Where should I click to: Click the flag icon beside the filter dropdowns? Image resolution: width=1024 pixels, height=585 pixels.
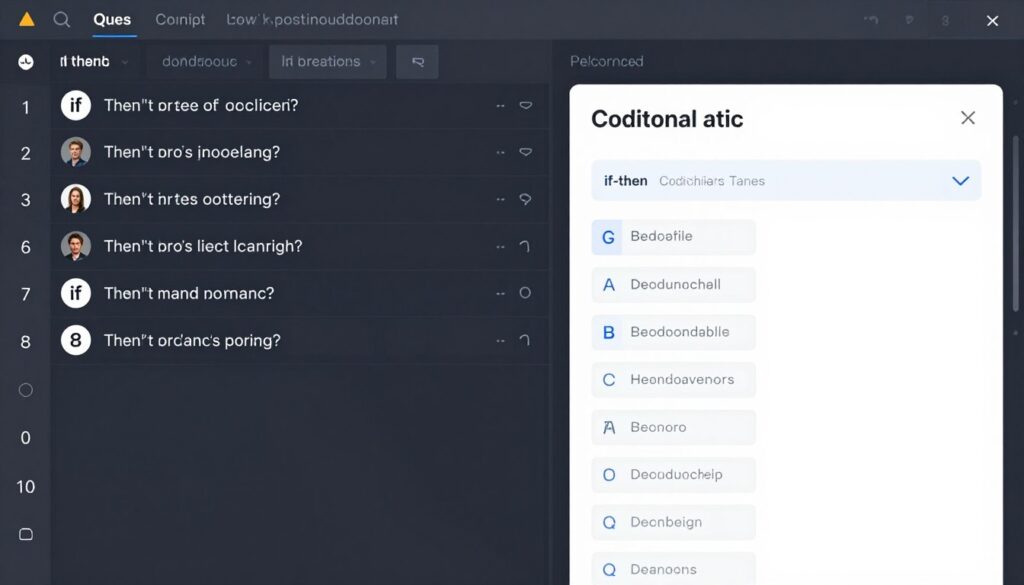click(x=417, y=61)
